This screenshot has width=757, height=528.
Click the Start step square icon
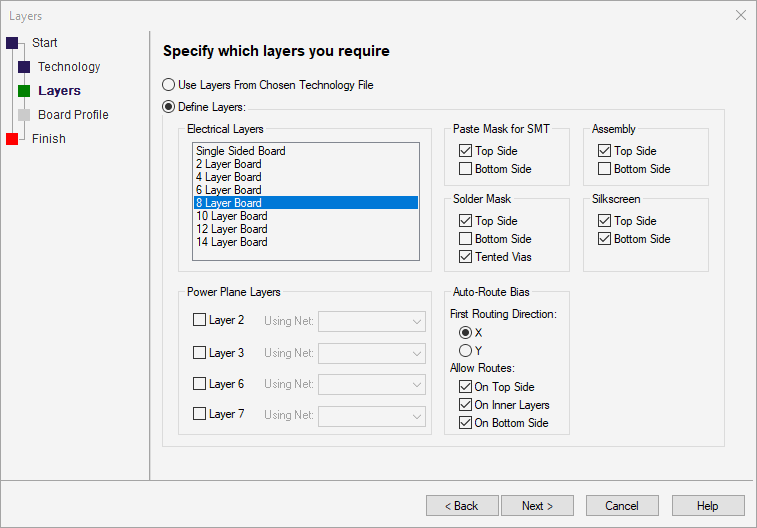[12, 43]
